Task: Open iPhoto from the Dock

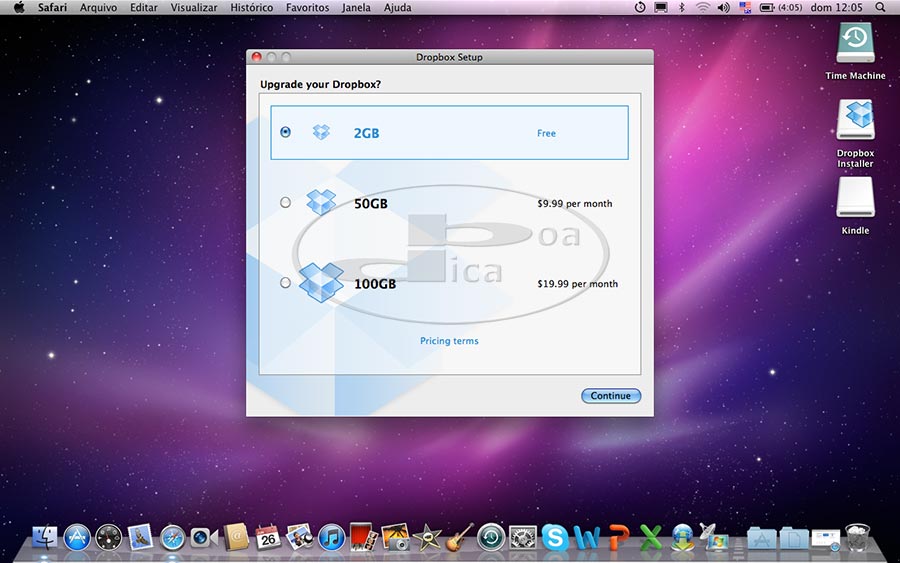Action: coord(395,538)
